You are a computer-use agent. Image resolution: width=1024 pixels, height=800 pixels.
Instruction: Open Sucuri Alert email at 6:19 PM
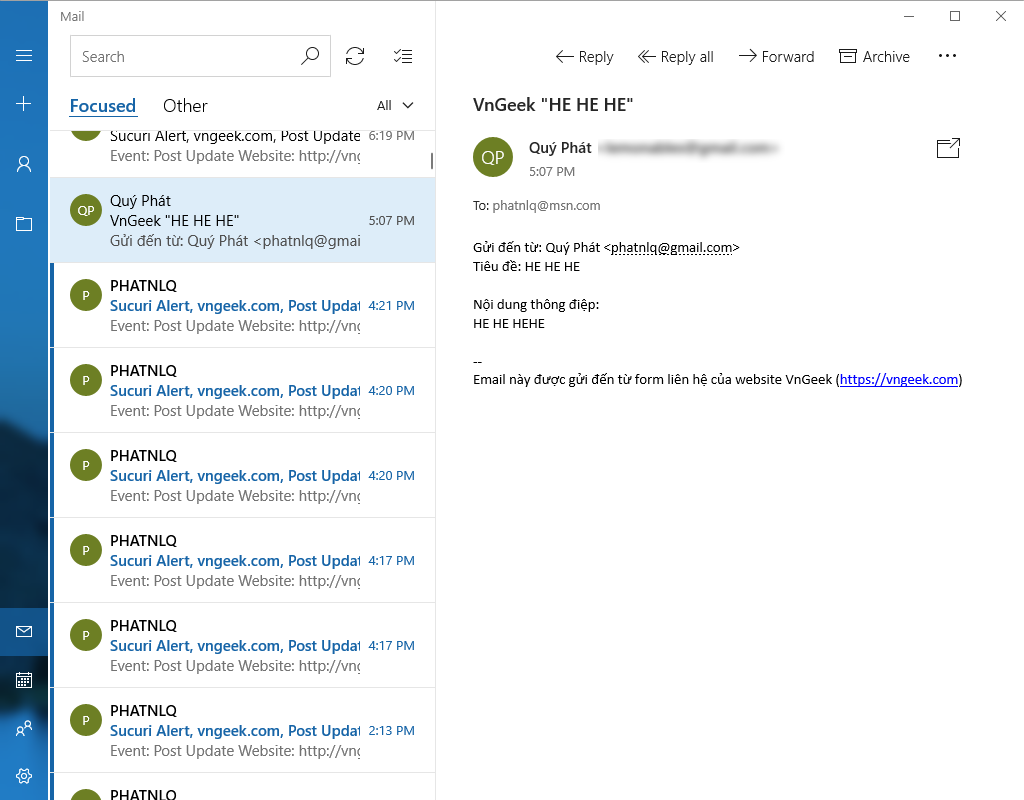[242, 153]
